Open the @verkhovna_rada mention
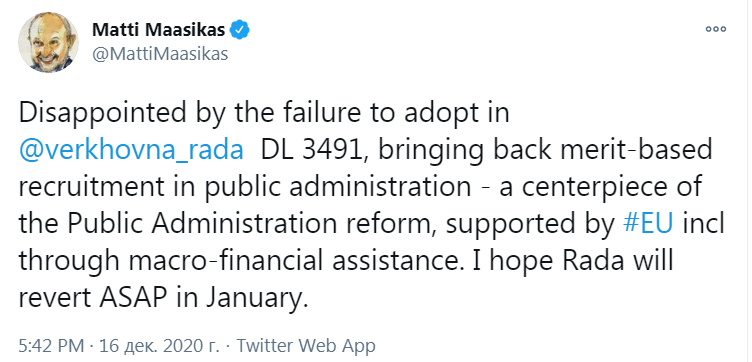Image resolution: width=752 pixels, height=362 pixels. (131, 151)
